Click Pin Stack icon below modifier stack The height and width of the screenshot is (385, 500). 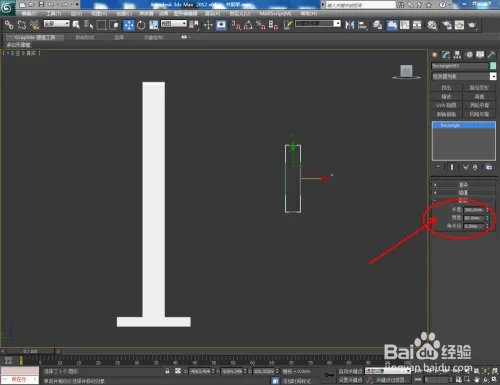438,167
